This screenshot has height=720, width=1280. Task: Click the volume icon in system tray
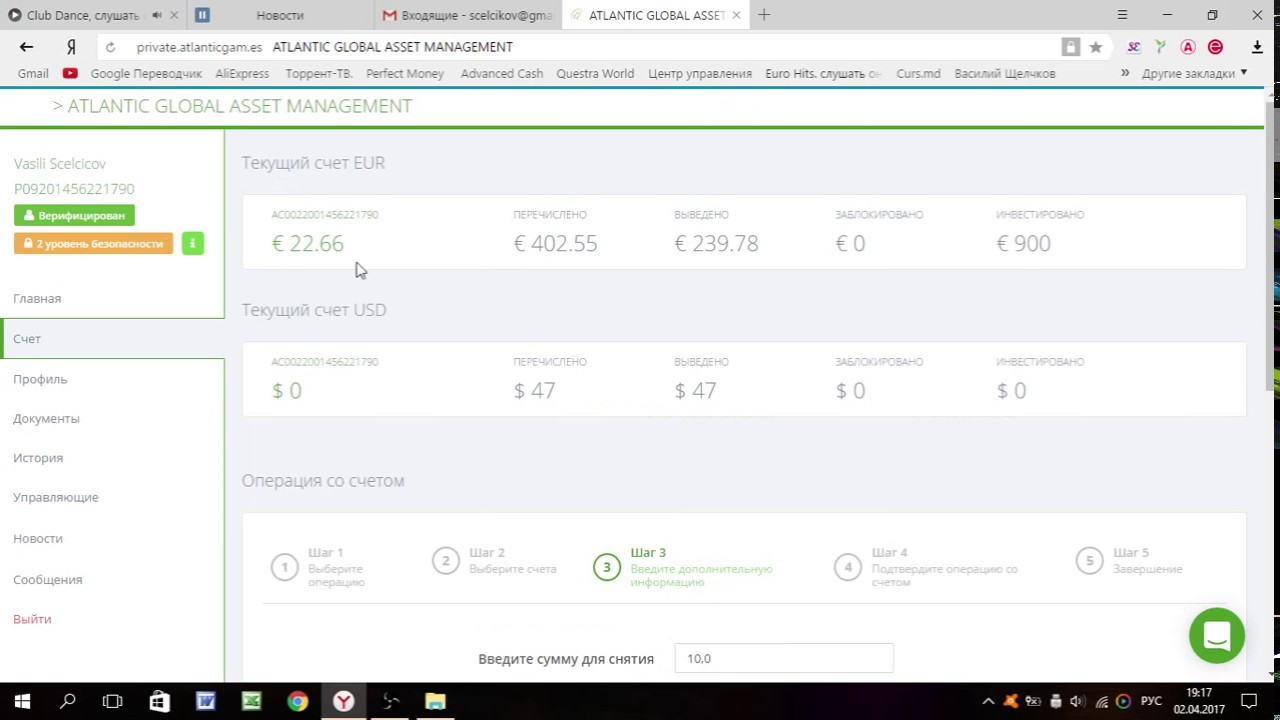pos(1077,701)
